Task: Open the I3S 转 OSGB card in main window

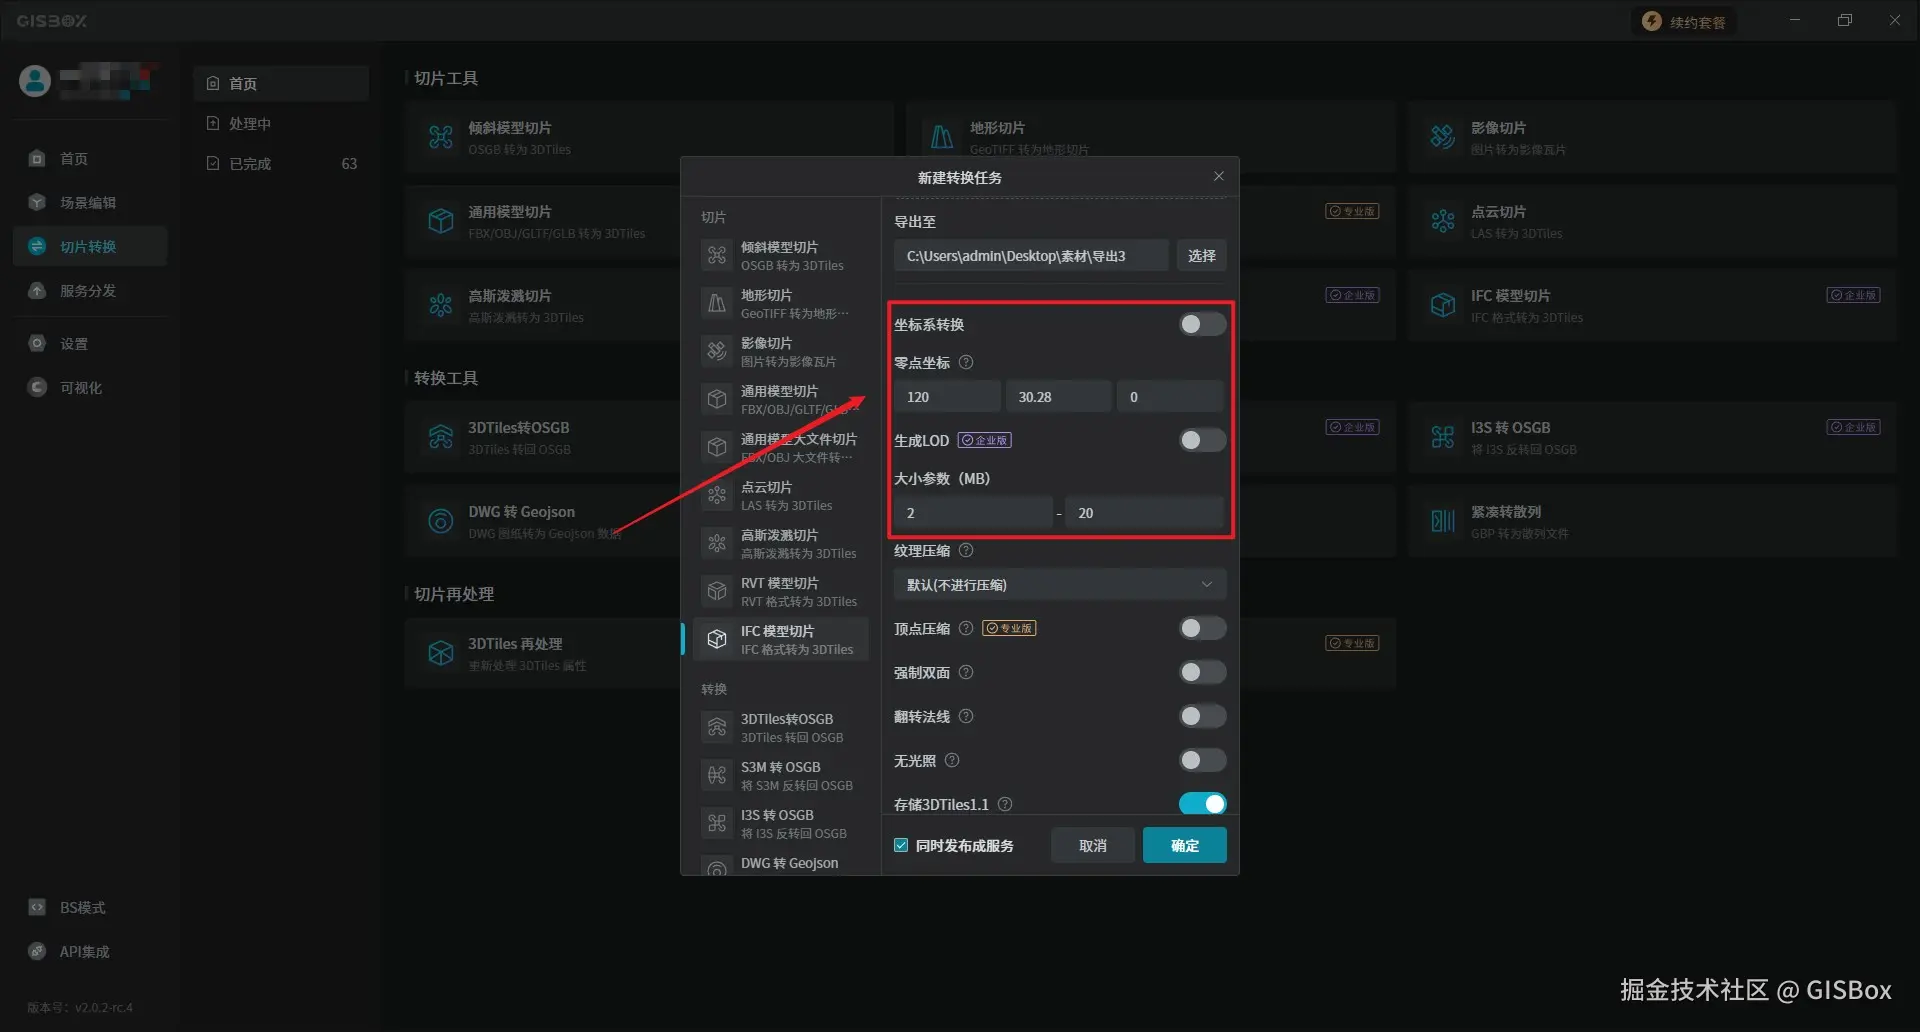Action: tap(1652, 437)
